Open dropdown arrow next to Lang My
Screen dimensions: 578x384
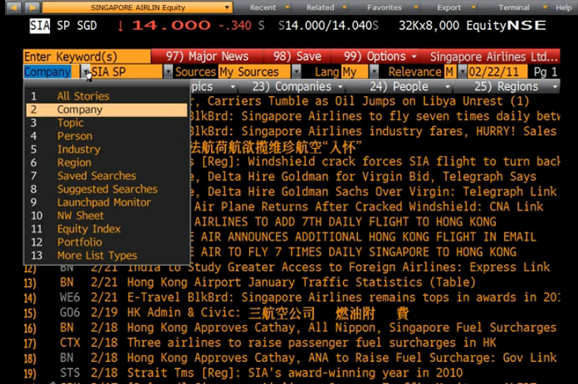pyautogui.click(x=374, y=71)
